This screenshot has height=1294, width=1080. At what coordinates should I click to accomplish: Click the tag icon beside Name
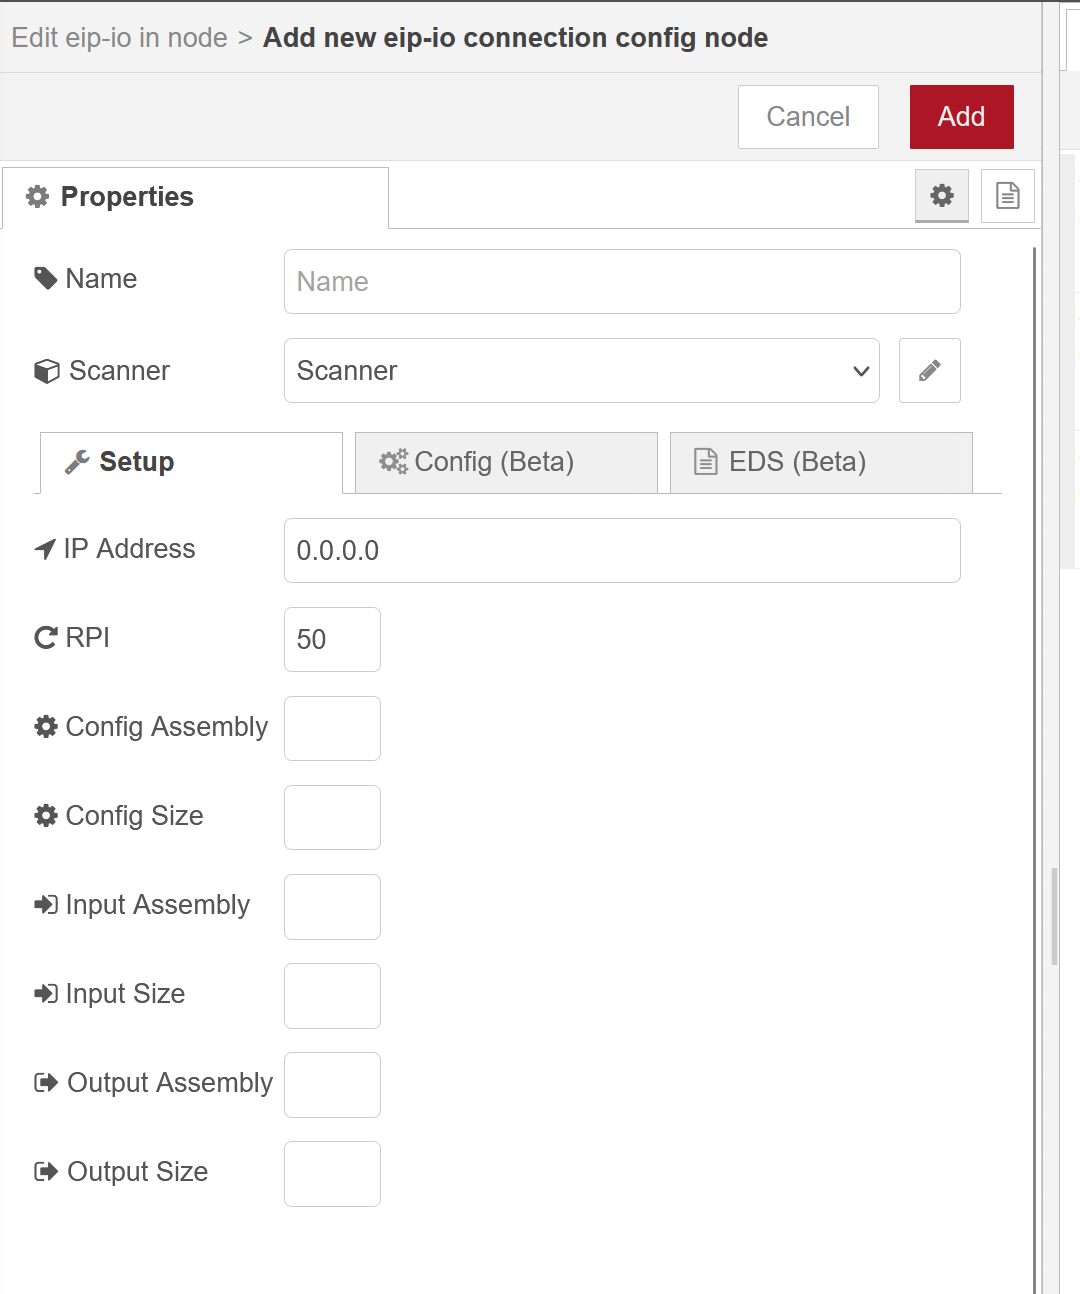point(45,278)
